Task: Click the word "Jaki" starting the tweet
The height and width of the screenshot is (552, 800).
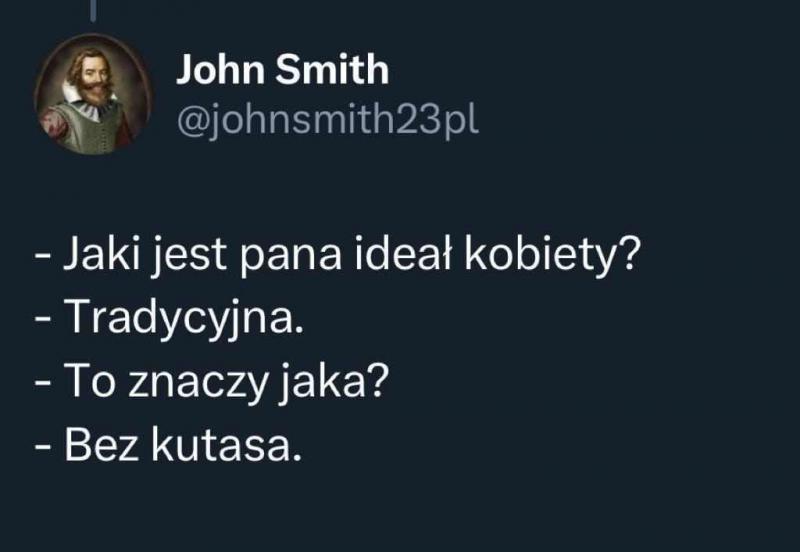Action: tap(102, 254)
